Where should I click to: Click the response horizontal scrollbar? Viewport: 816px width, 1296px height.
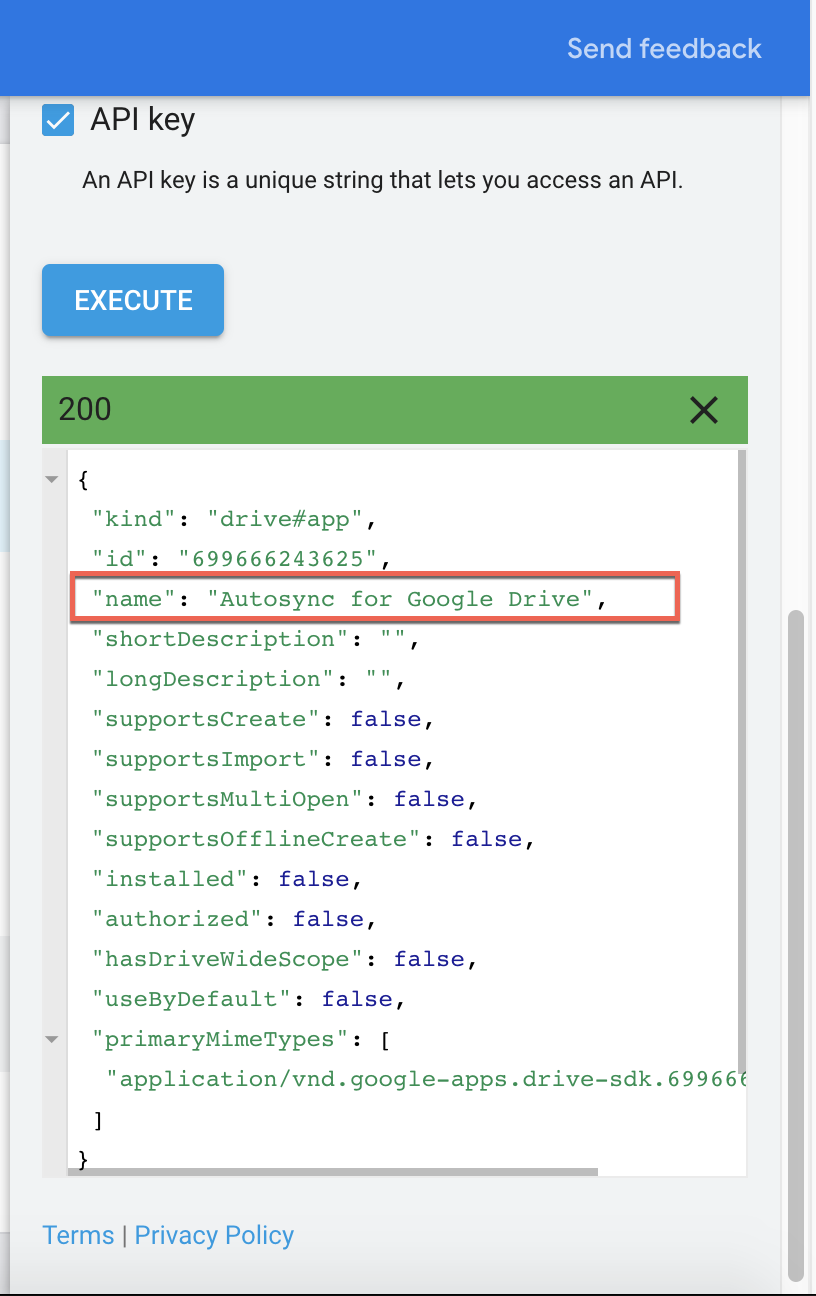[333, 1171]
